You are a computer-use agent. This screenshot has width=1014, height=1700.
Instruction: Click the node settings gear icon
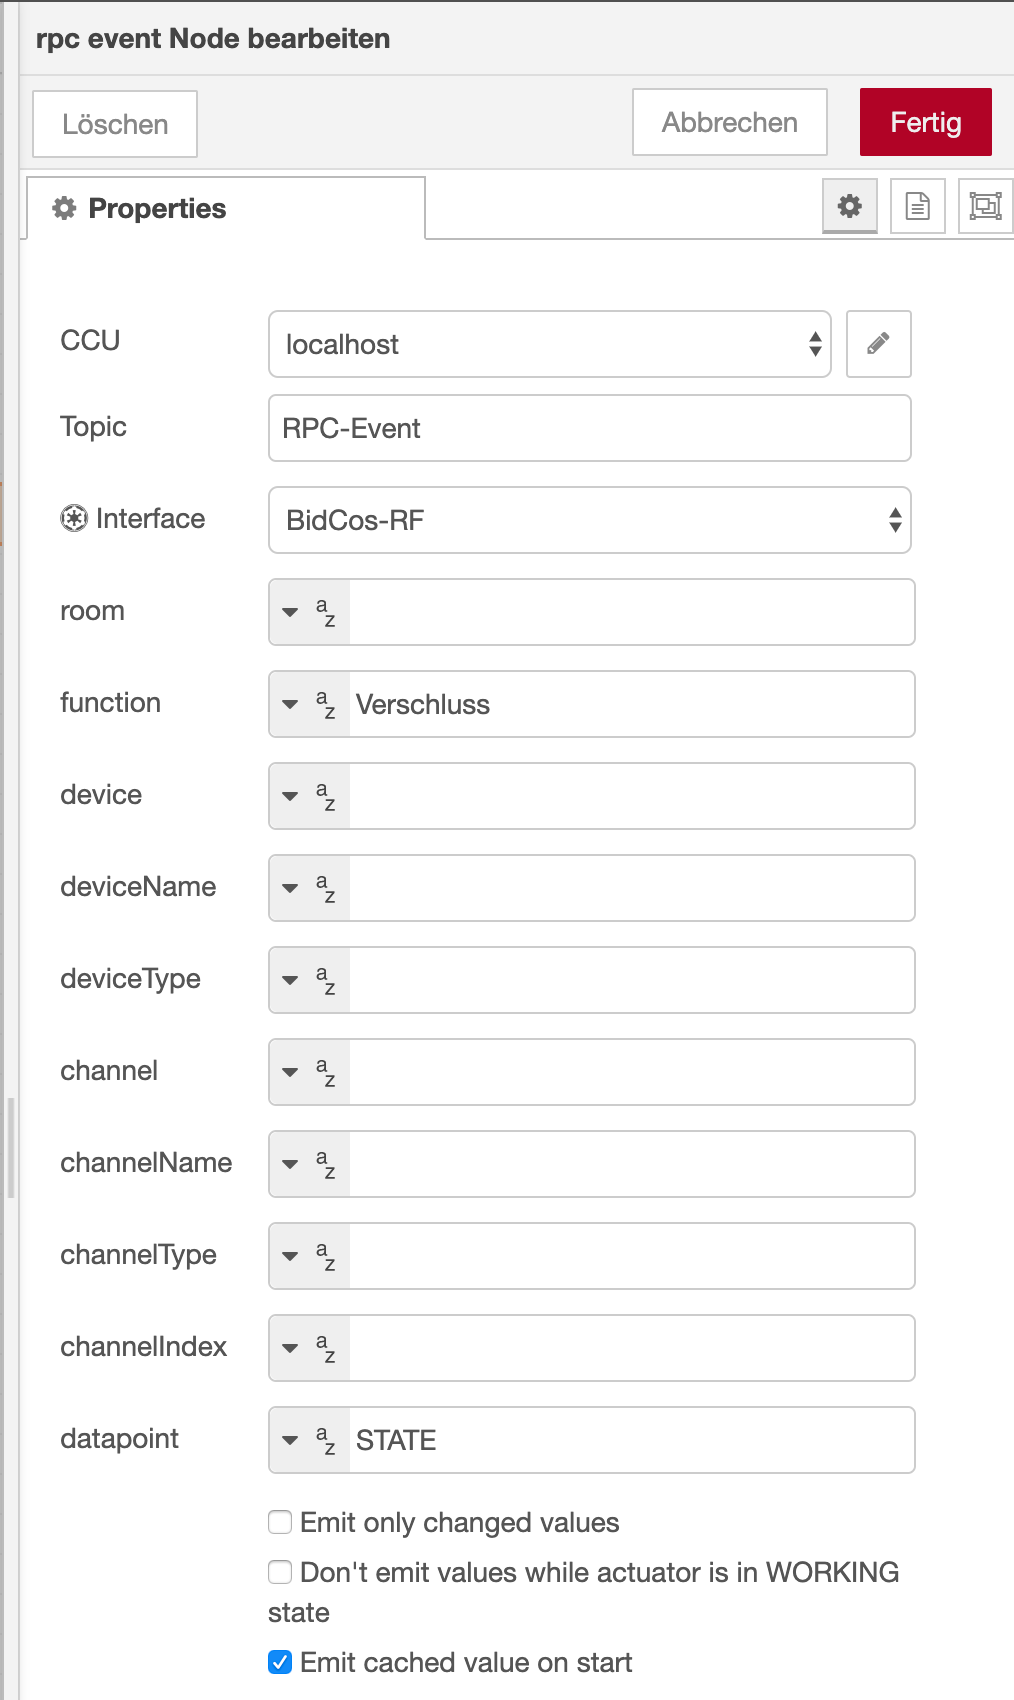[849, 207]
